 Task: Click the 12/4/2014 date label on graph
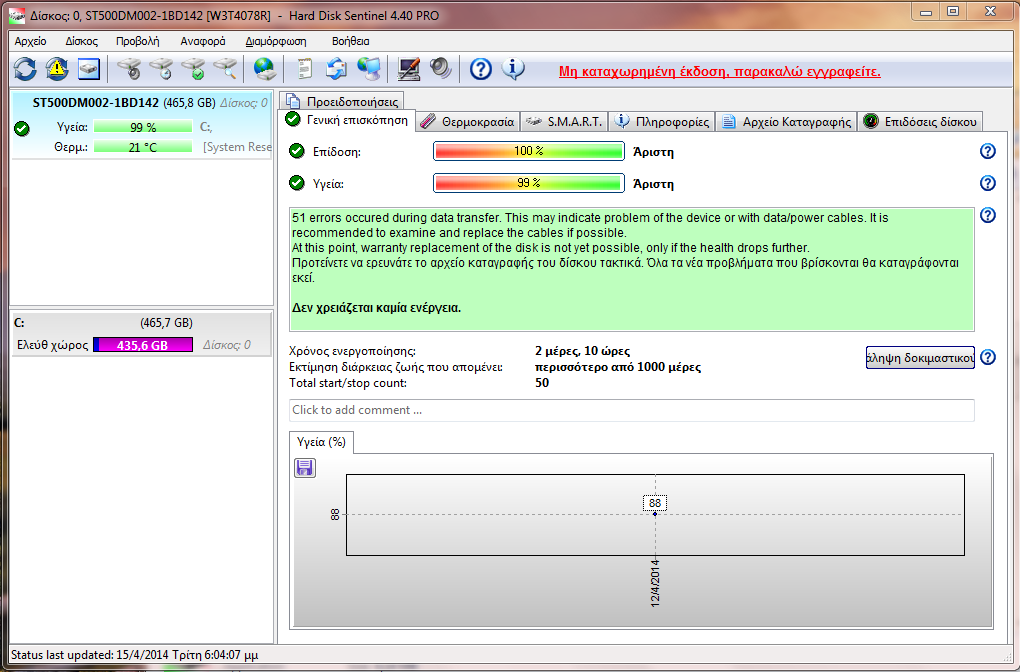(655, 583)
